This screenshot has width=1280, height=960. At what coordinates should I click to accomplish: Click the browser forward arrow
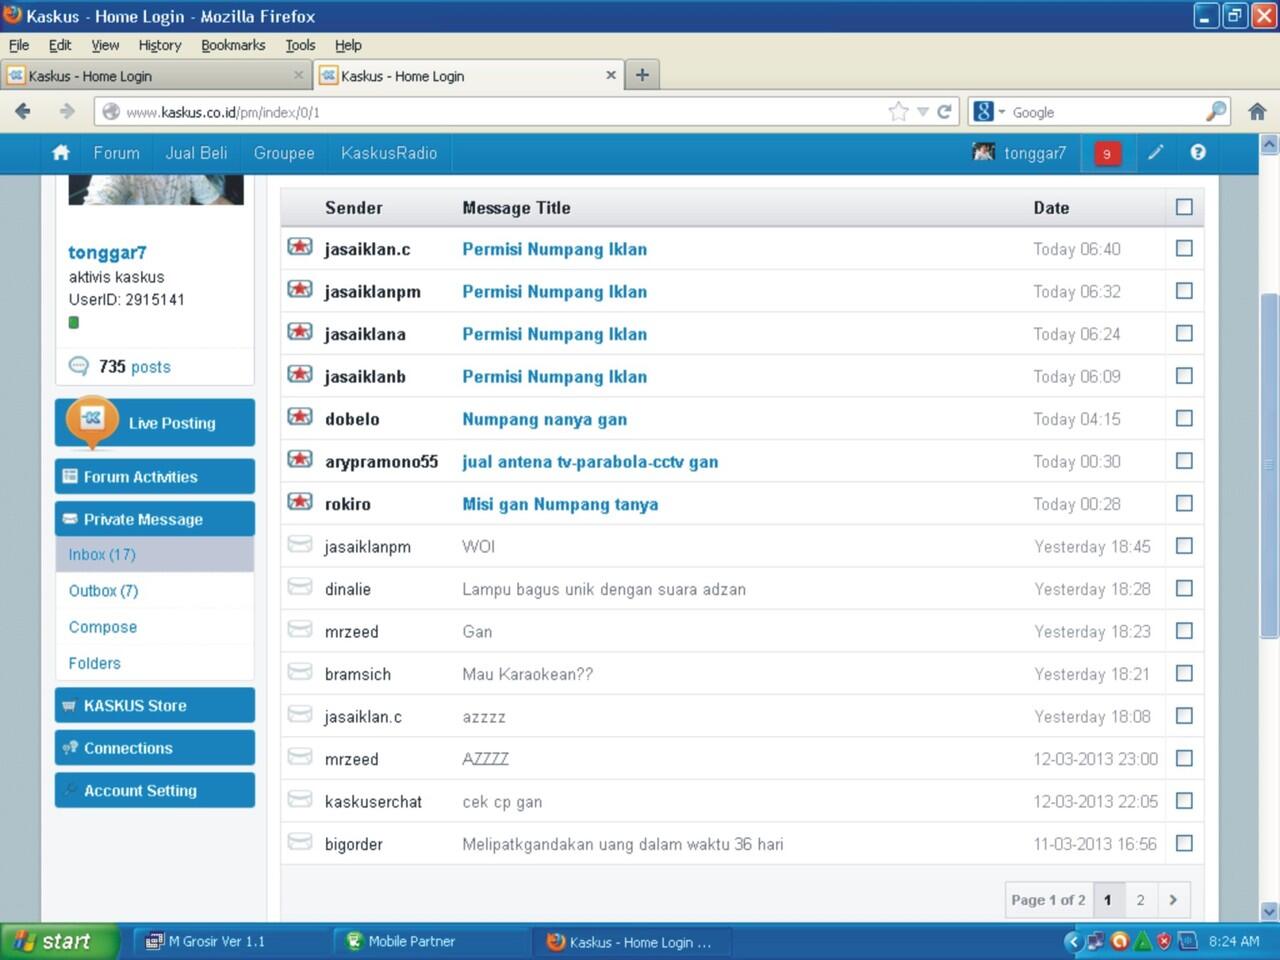(x=66, y=112)
